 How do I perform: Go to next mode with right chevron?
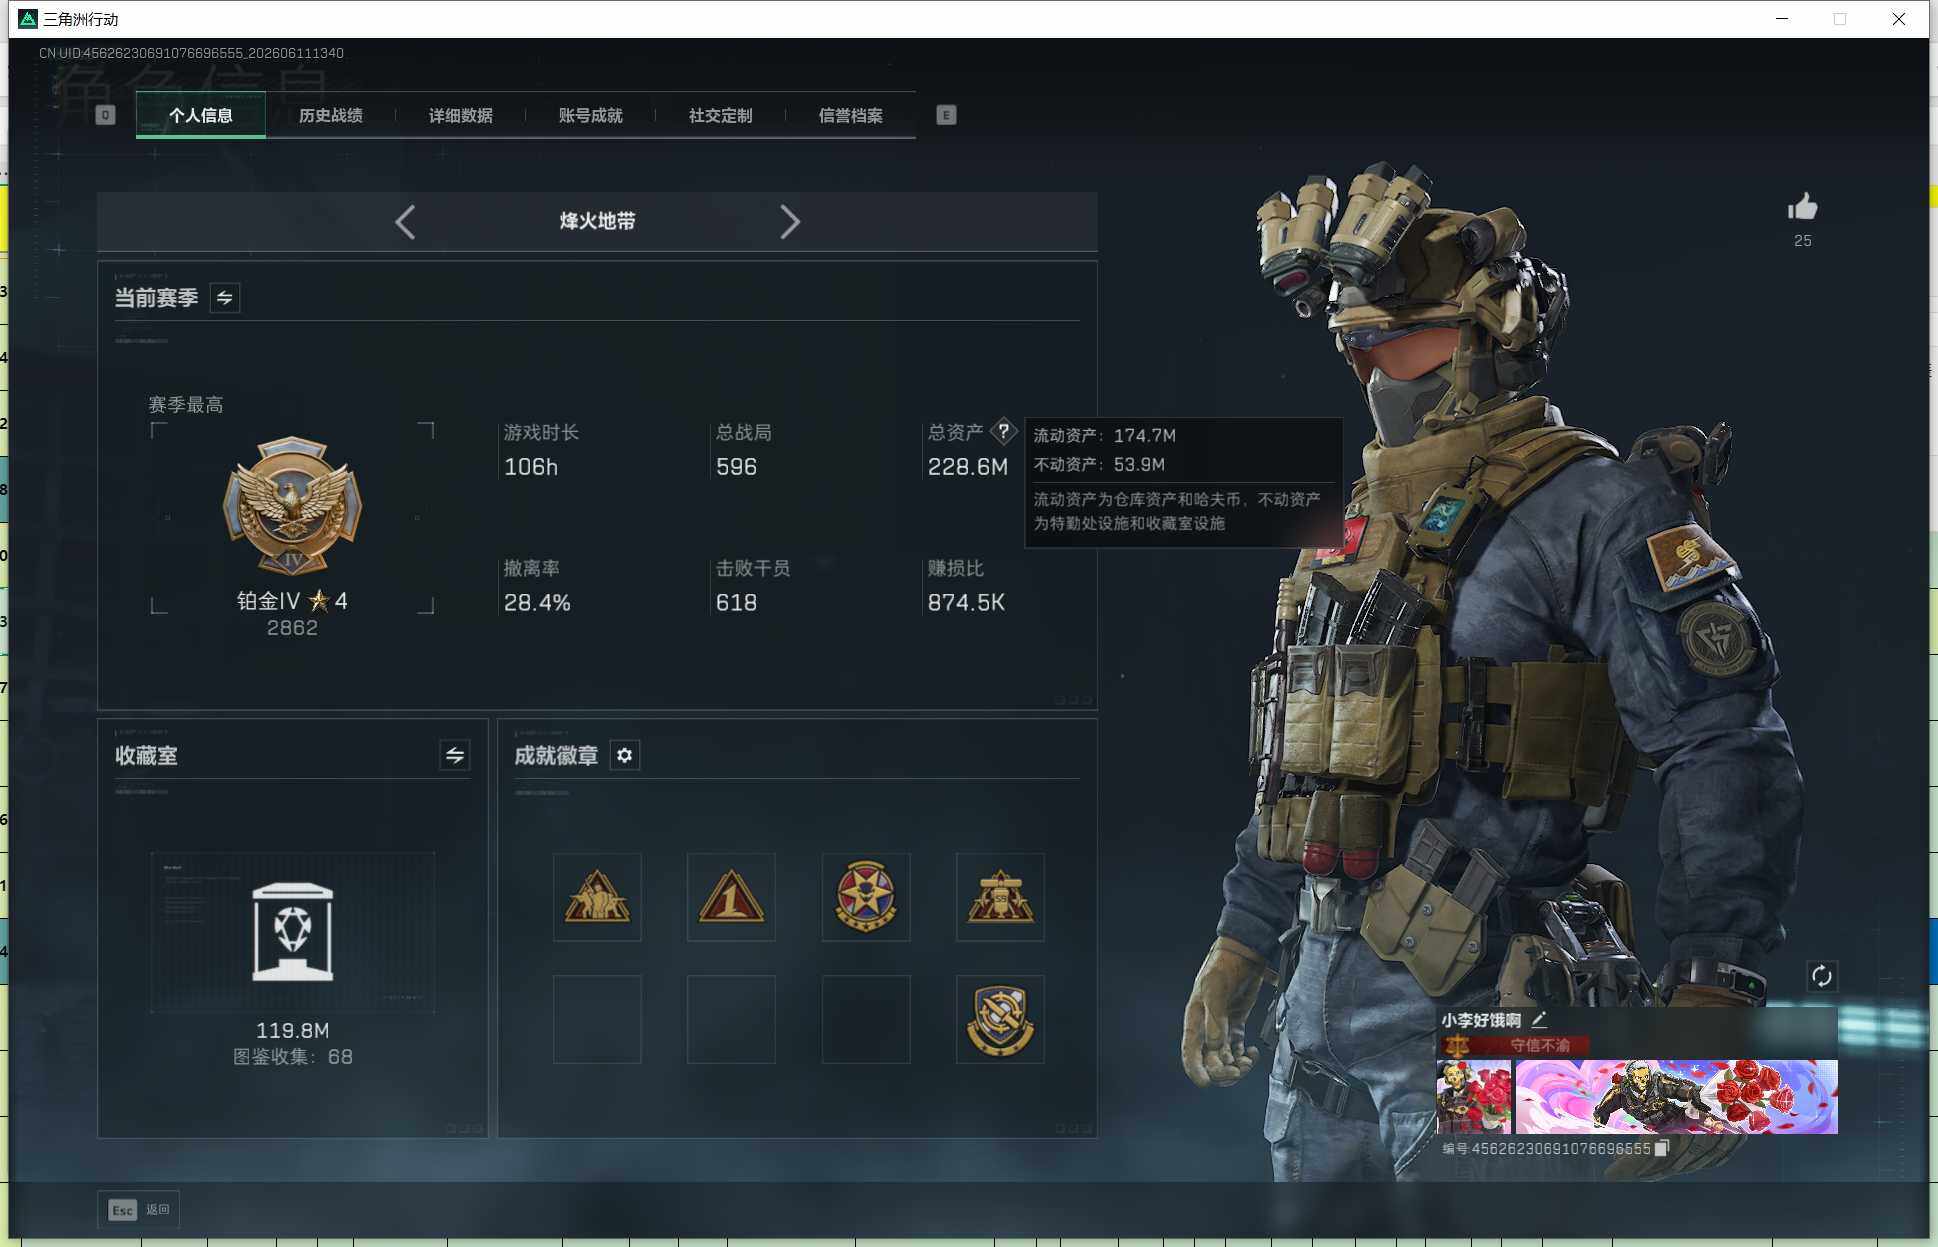(x=789, y=221)
